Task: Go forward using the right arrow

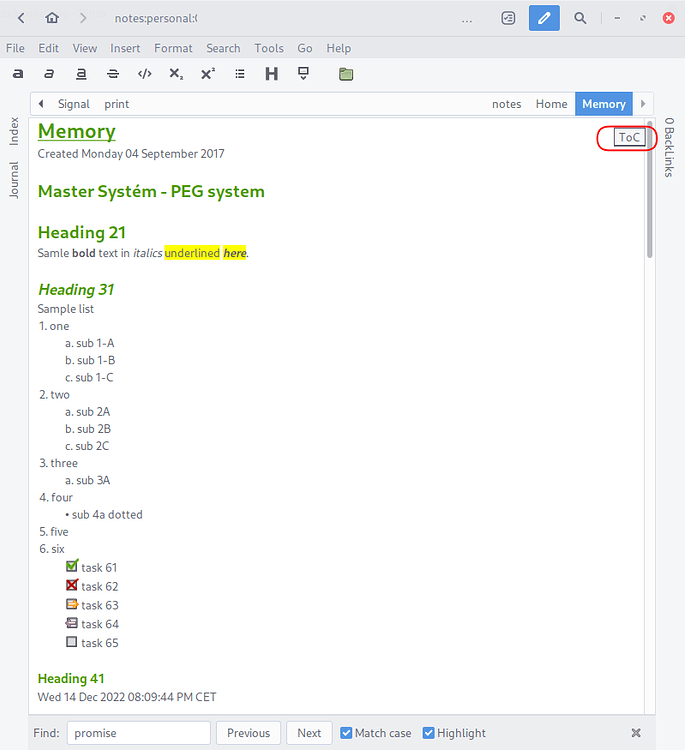Action: [x=83, y=18]
